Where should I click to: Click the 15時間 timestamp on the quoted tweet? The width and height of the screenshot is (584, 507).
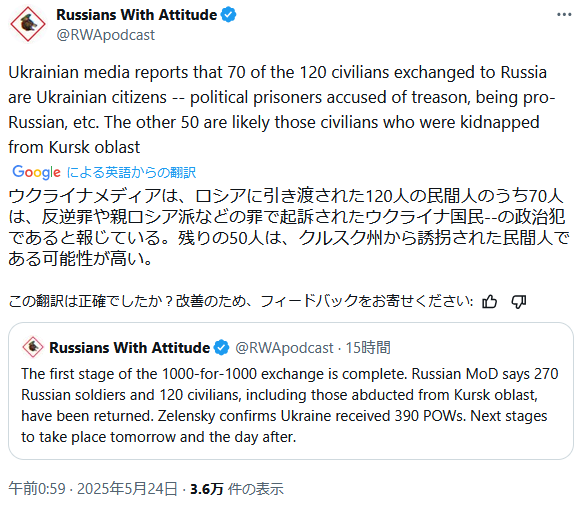[x=368, y=348]
